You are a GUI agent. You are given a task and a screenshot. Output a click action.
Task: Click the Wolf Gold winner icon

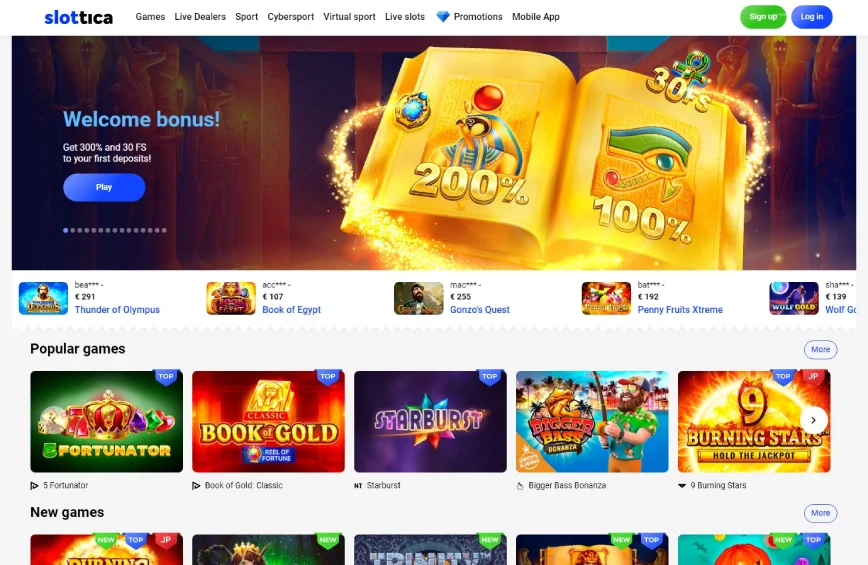tap(794, 298)
